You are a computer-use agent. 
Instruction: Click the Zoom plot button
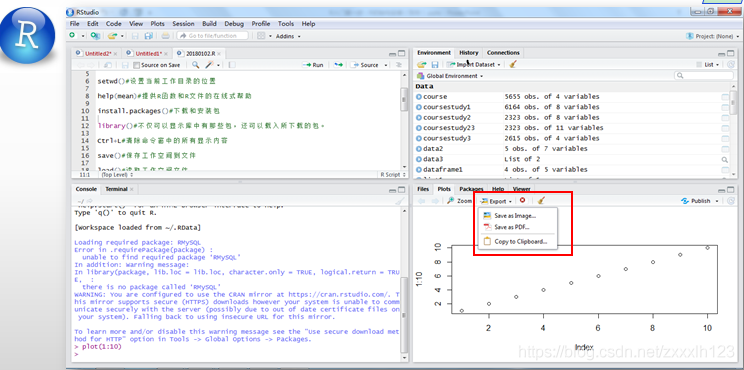pyautogui.click(x=459, y=201)
